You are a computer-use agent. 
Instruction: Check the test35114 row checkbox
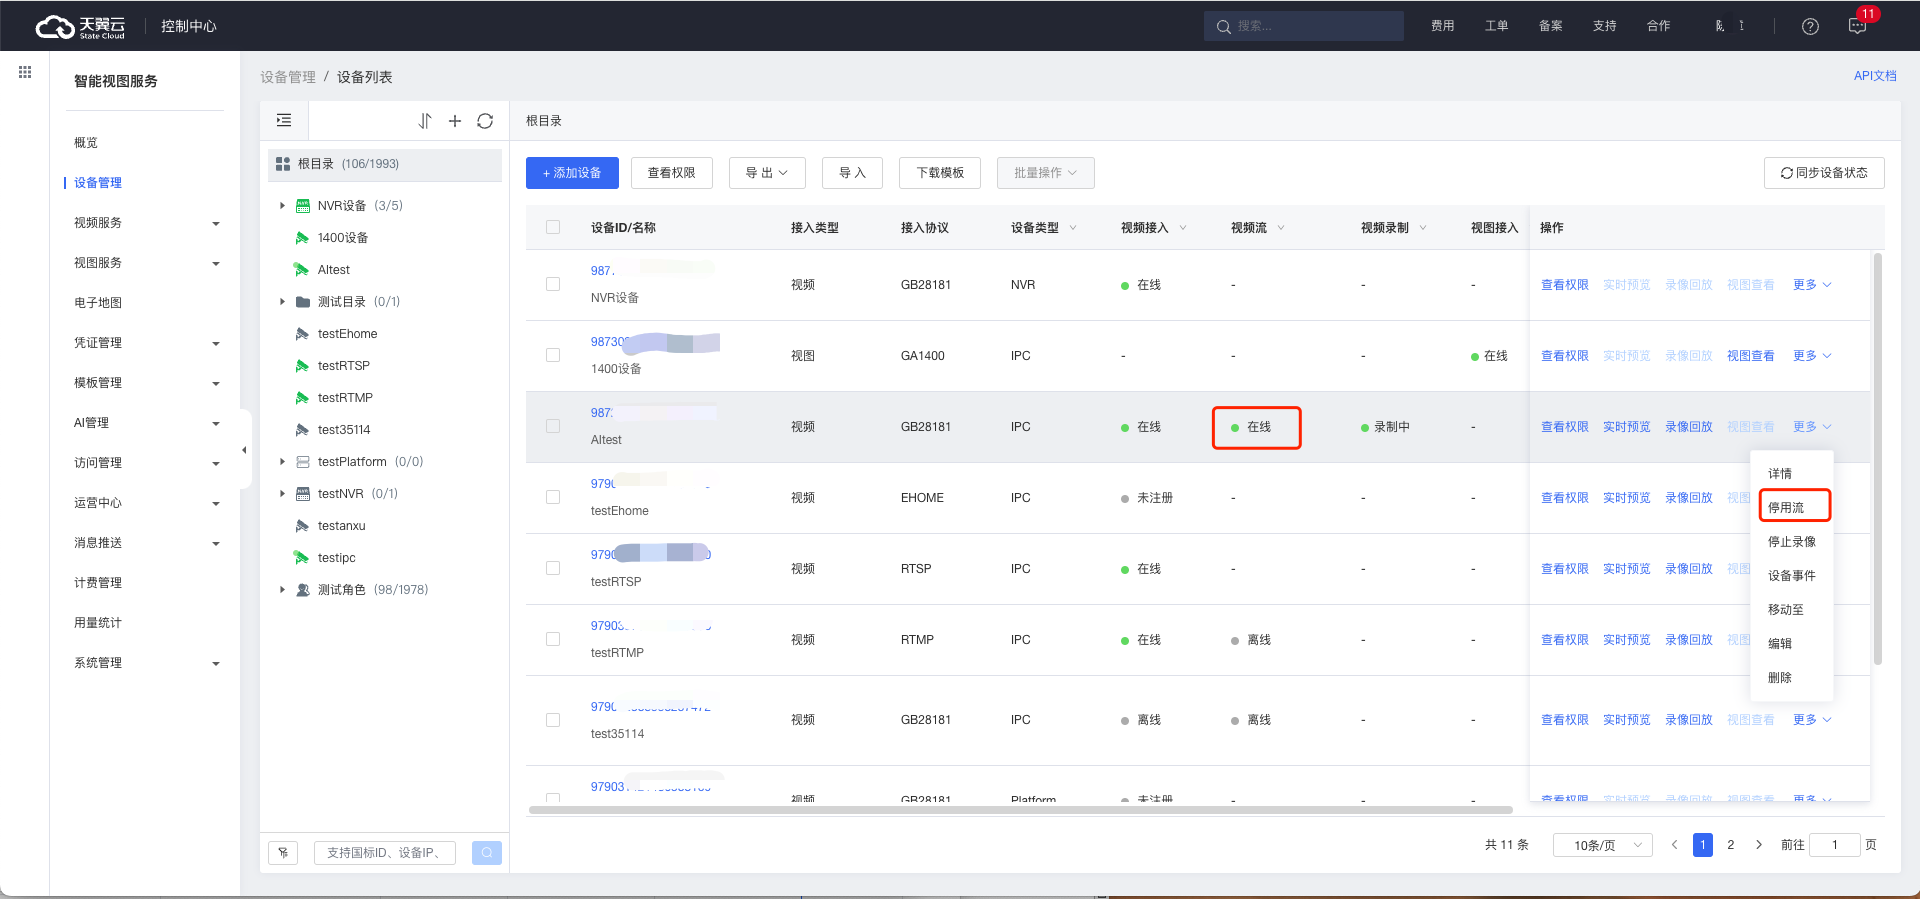click(553, 720)
